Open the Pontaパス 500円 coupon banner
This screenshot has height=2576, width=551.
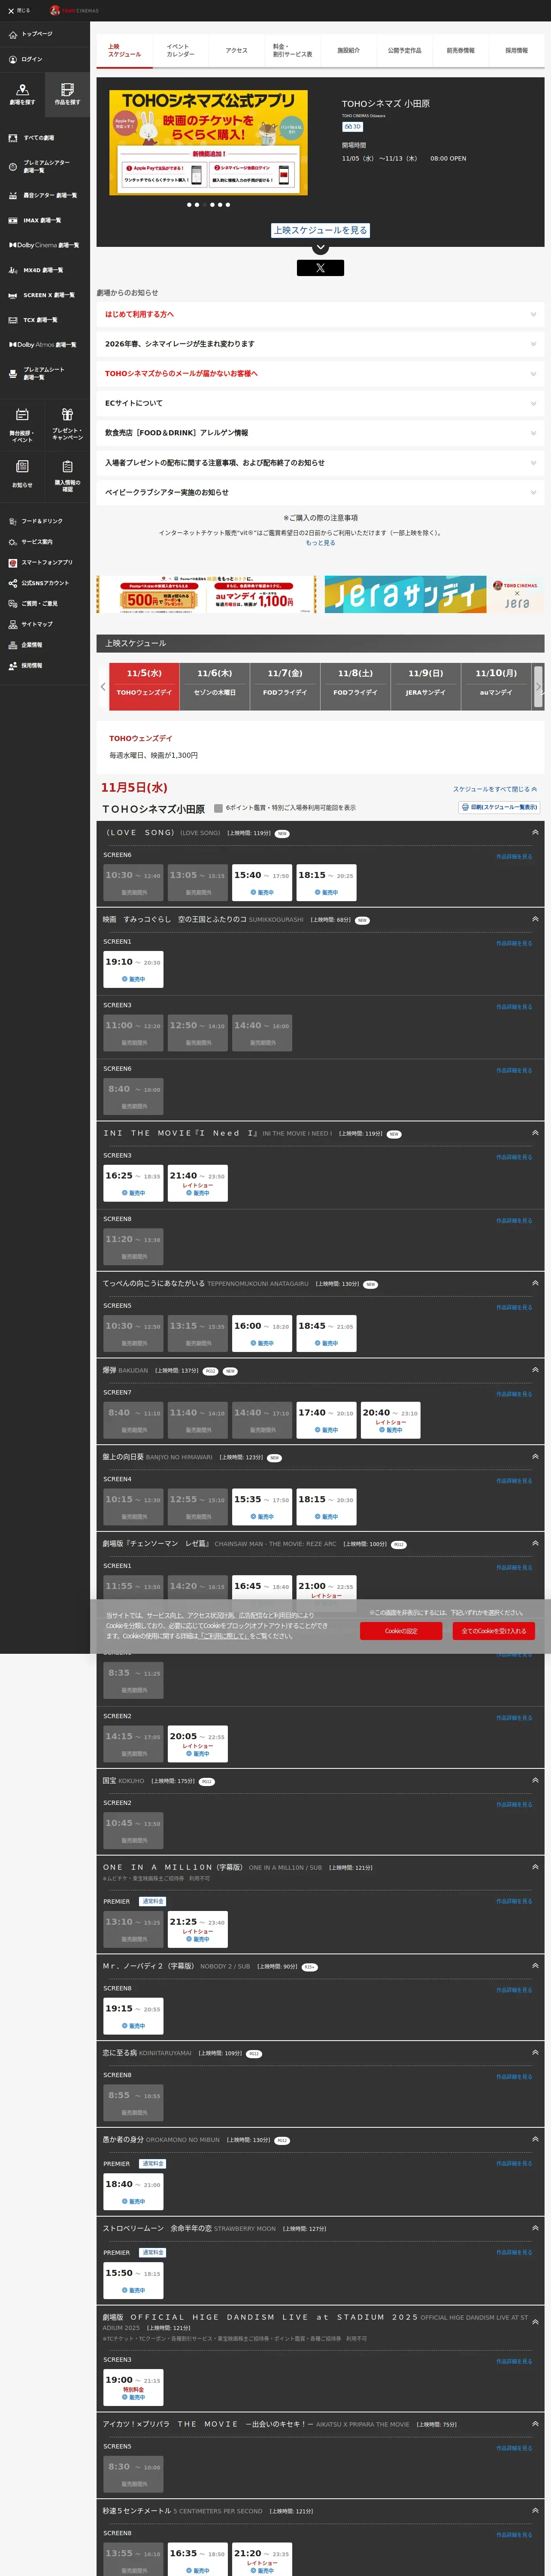coord(206,595)
